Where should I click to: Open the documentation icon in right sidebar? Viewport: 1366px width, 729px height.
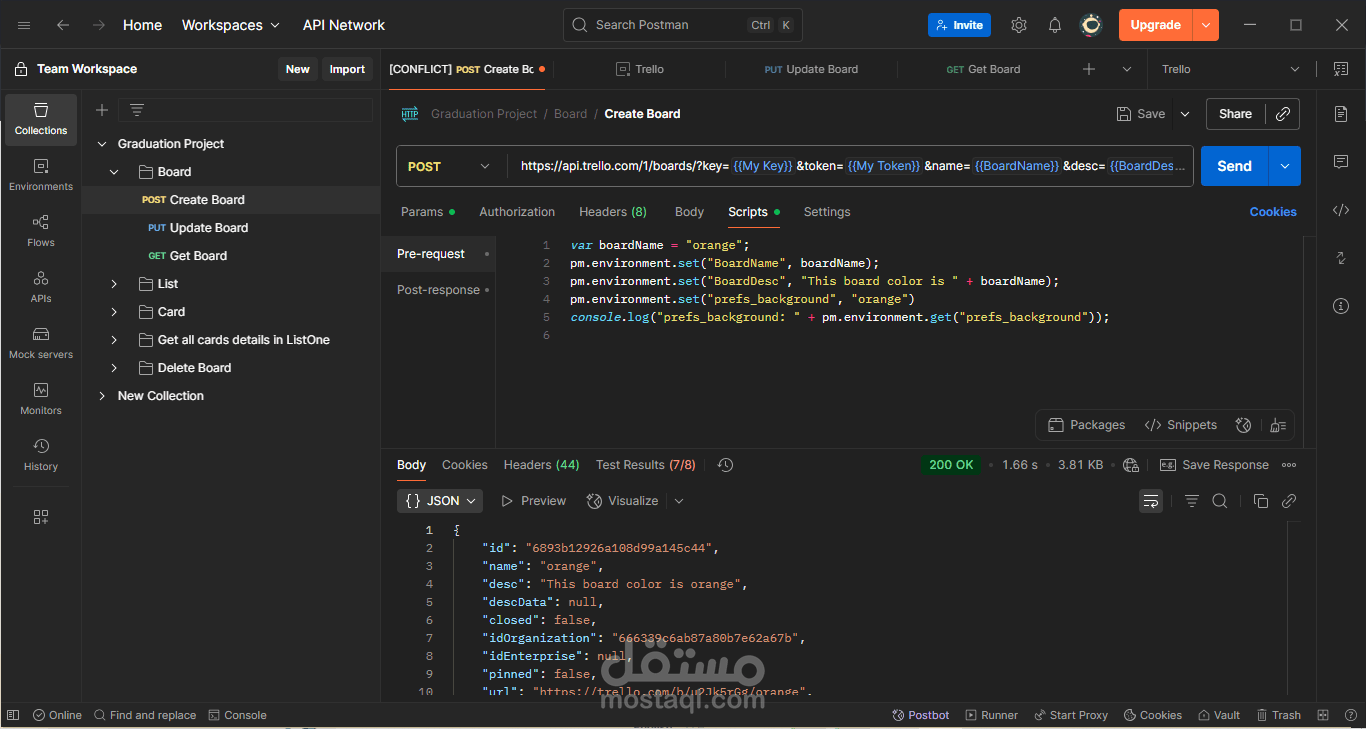[1341, 114]
